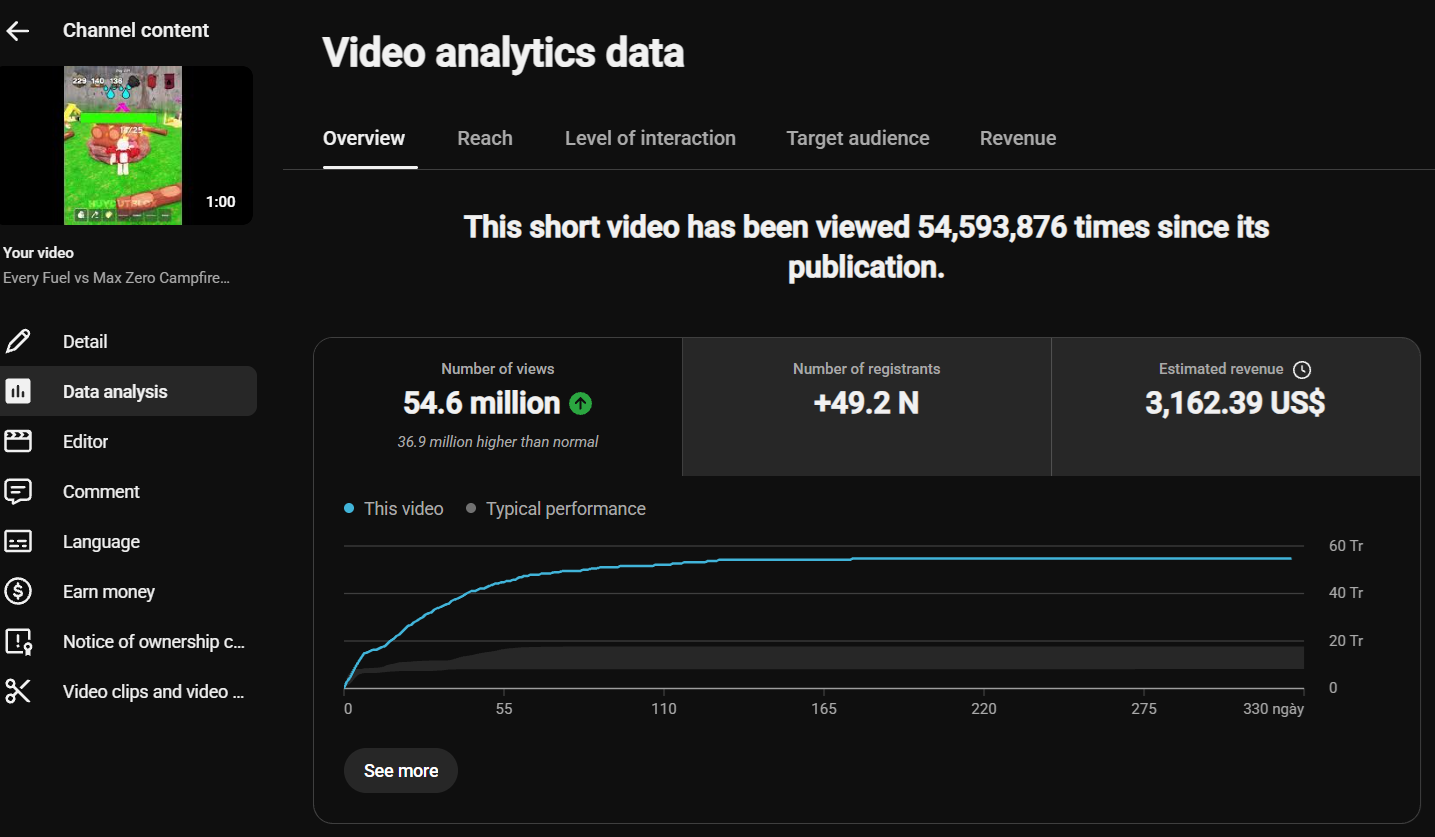Go to the Revenue tab
The width and height of the screenshot is (1435, 837).
coord(1018,138)
